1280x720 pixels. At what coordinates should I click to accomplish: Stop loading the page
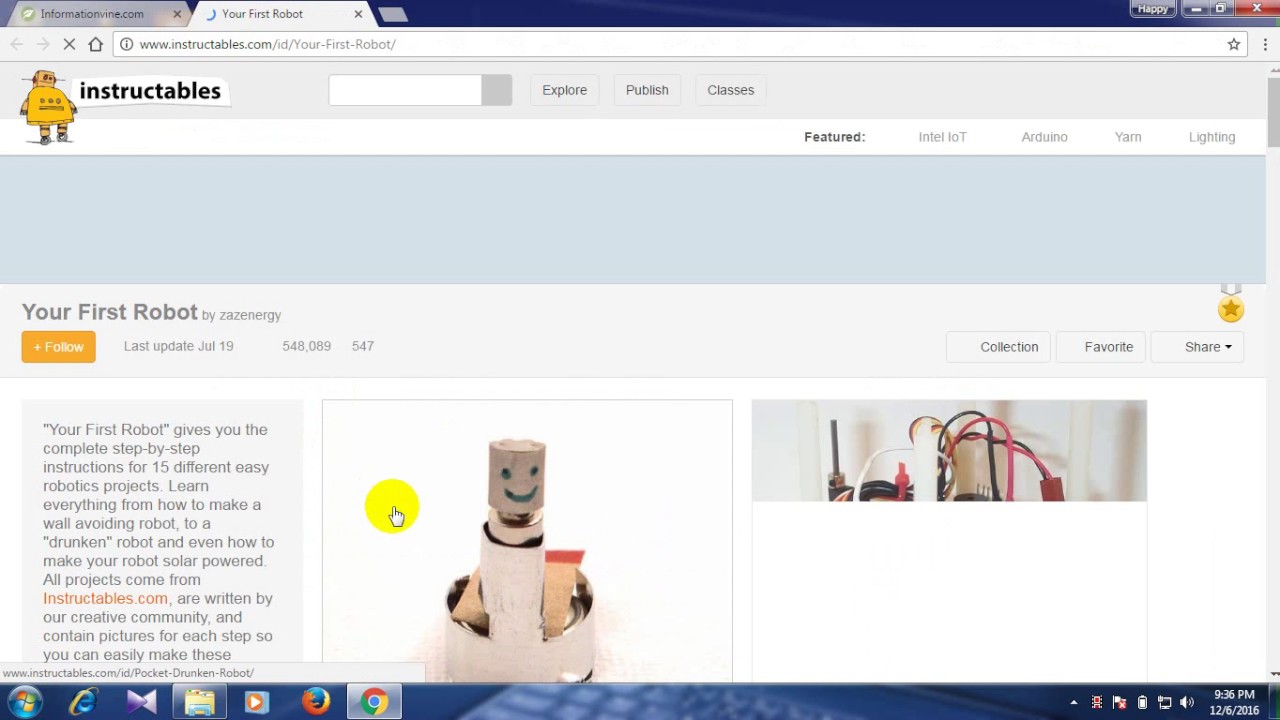click(69, 44)
